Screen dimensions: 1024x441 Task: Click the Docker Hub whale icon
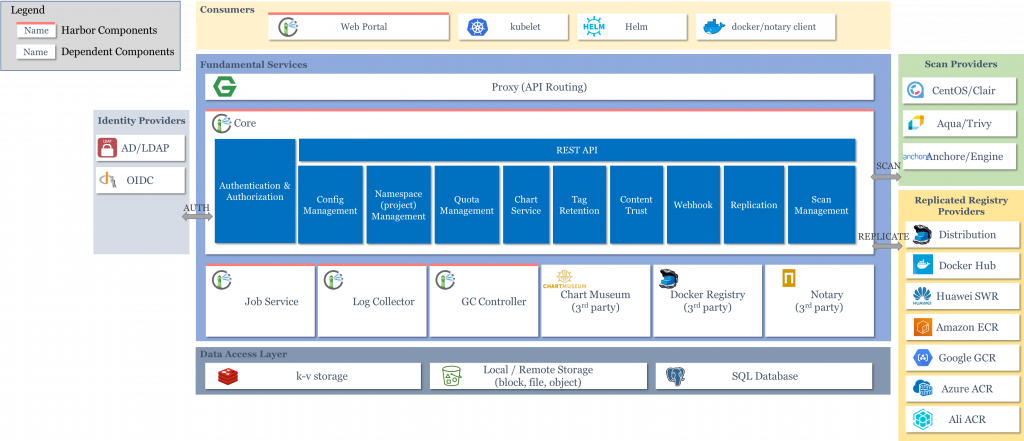pos(923,265)
